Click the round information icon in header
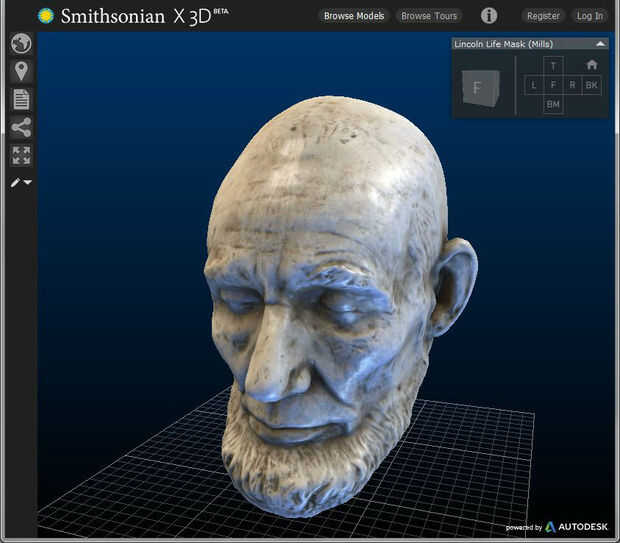Image resolution: width=620 pixels, height=543 pixels. point(489,16)
